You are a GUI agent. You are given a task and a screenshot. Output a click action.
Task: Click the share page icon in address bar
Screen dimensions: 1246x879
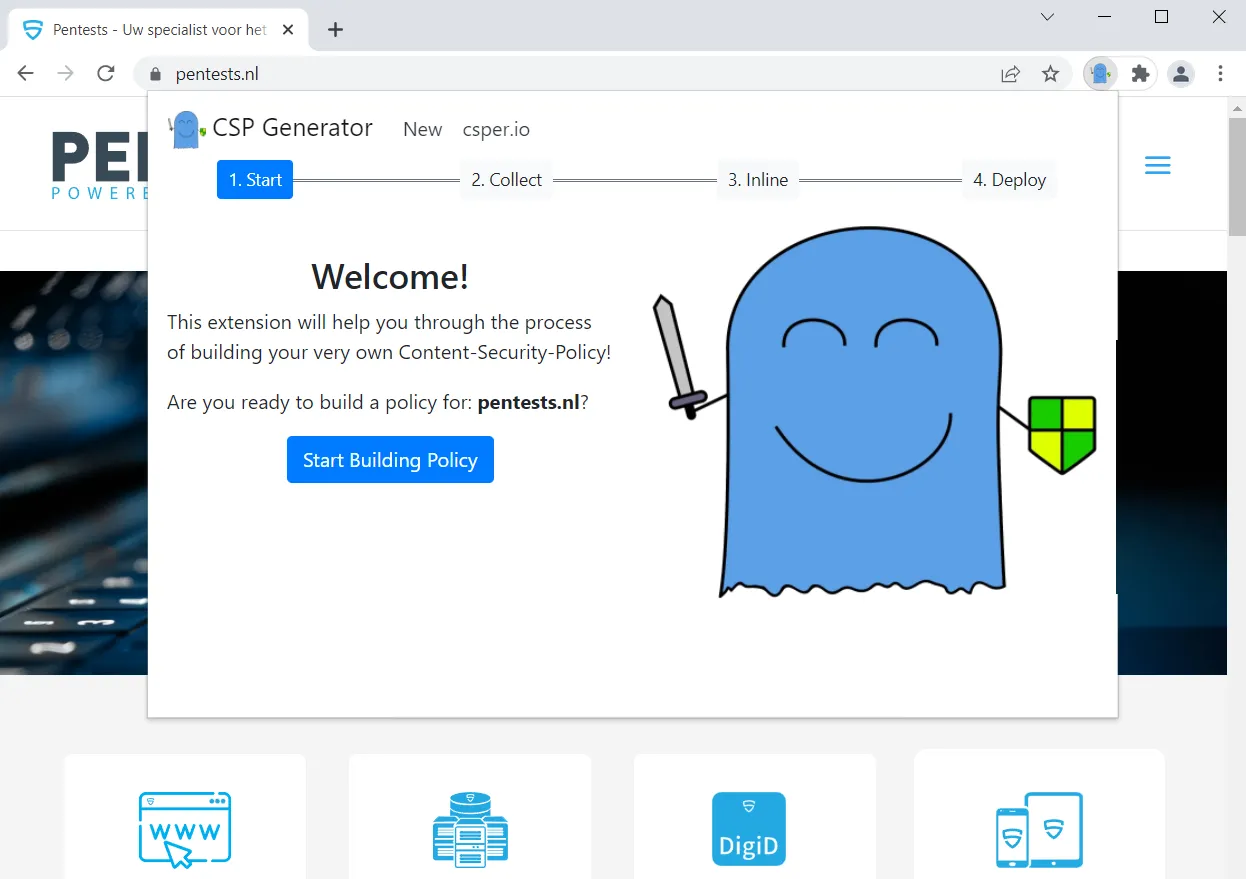click(1011, 74)
